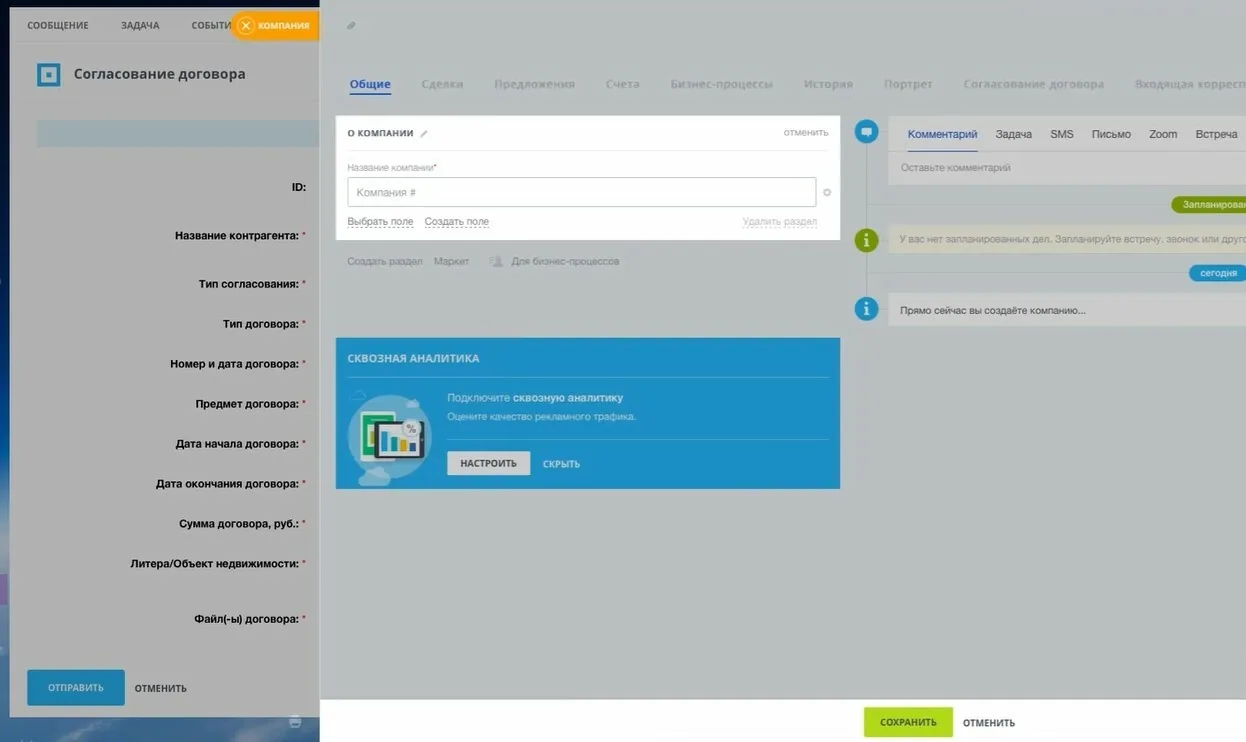Click the pencil icon next to О компании
Screen dimensions: 1246x742
[424, 133]
